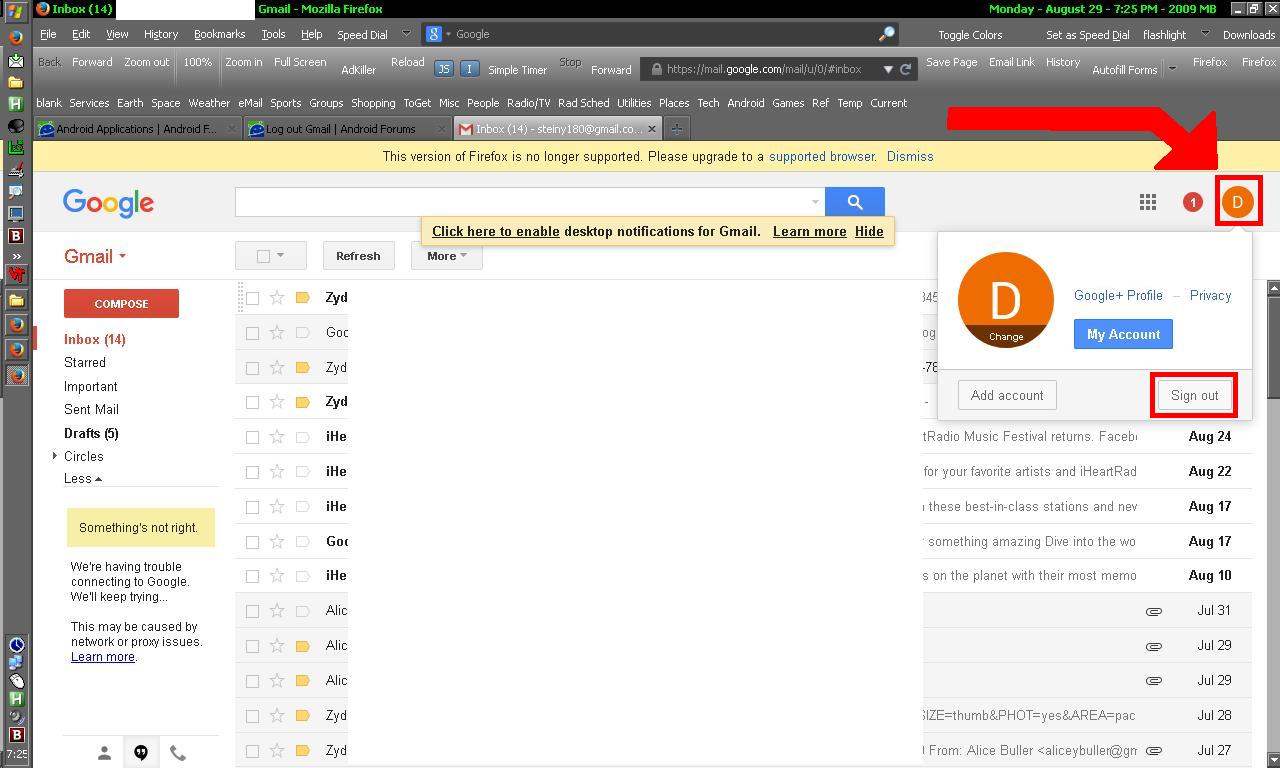Open the select-all checkbox dropdown
This screenshot has width=1280, height=768.
point(271,256)
